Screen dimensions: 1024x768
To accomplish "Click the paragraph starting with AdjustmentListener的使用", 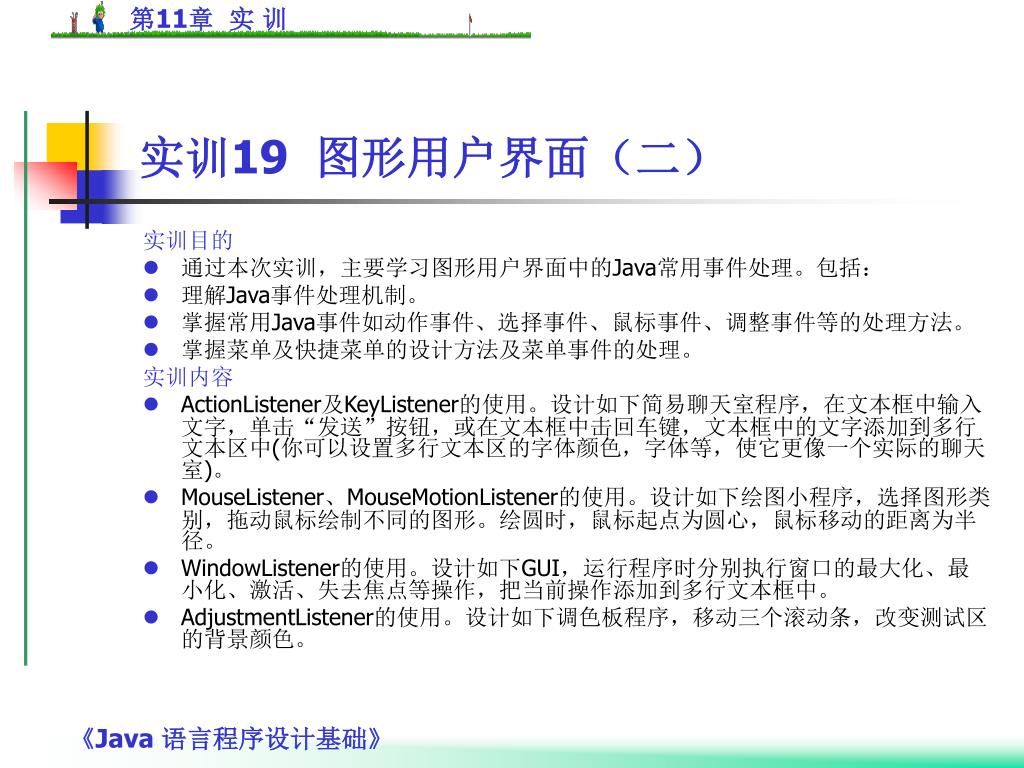I will (584, 628).
